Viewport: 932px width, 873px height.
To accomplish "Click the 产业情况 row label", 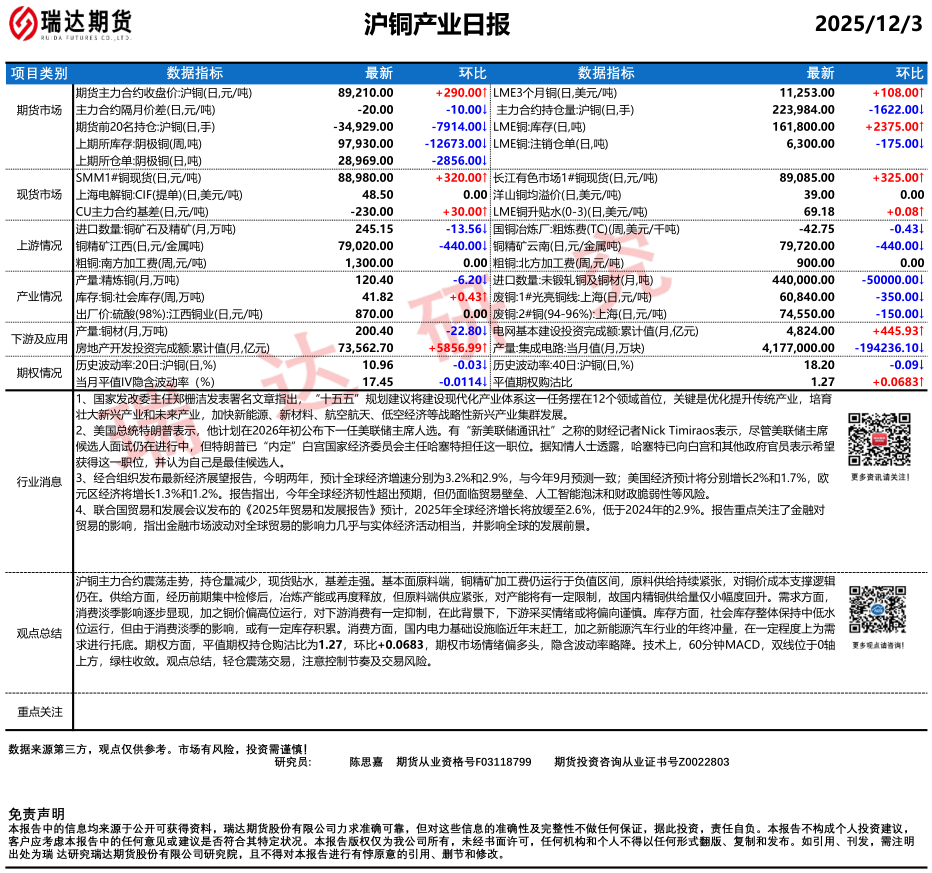I will (x=39, y=296).
